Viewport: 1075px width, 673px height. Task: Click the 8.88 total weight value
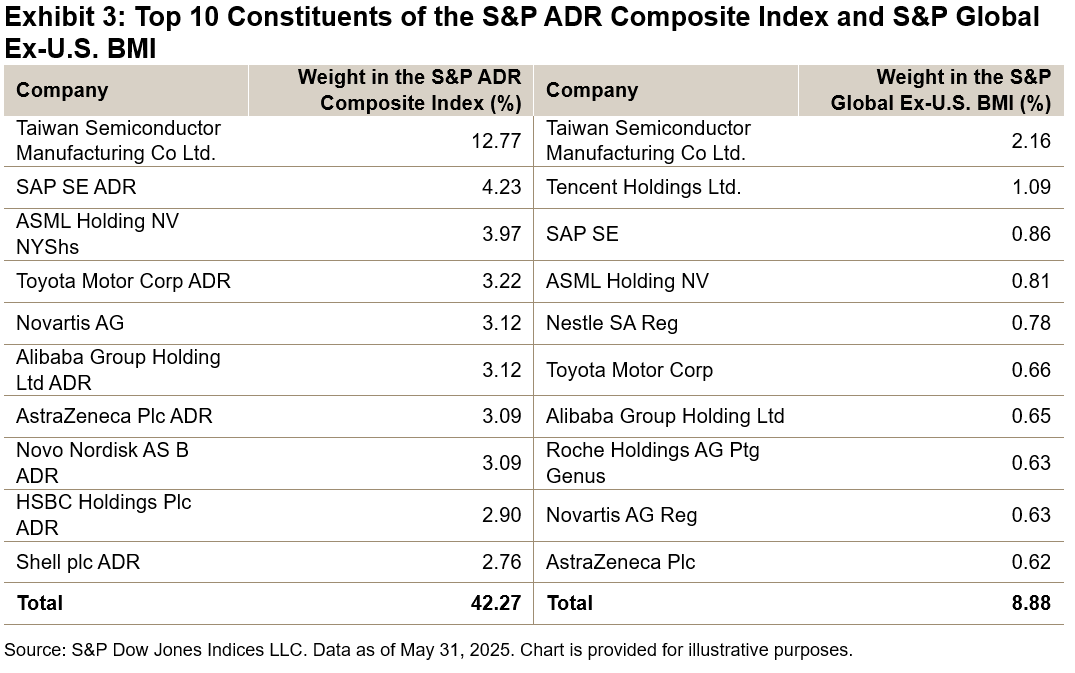(1030, 603)
